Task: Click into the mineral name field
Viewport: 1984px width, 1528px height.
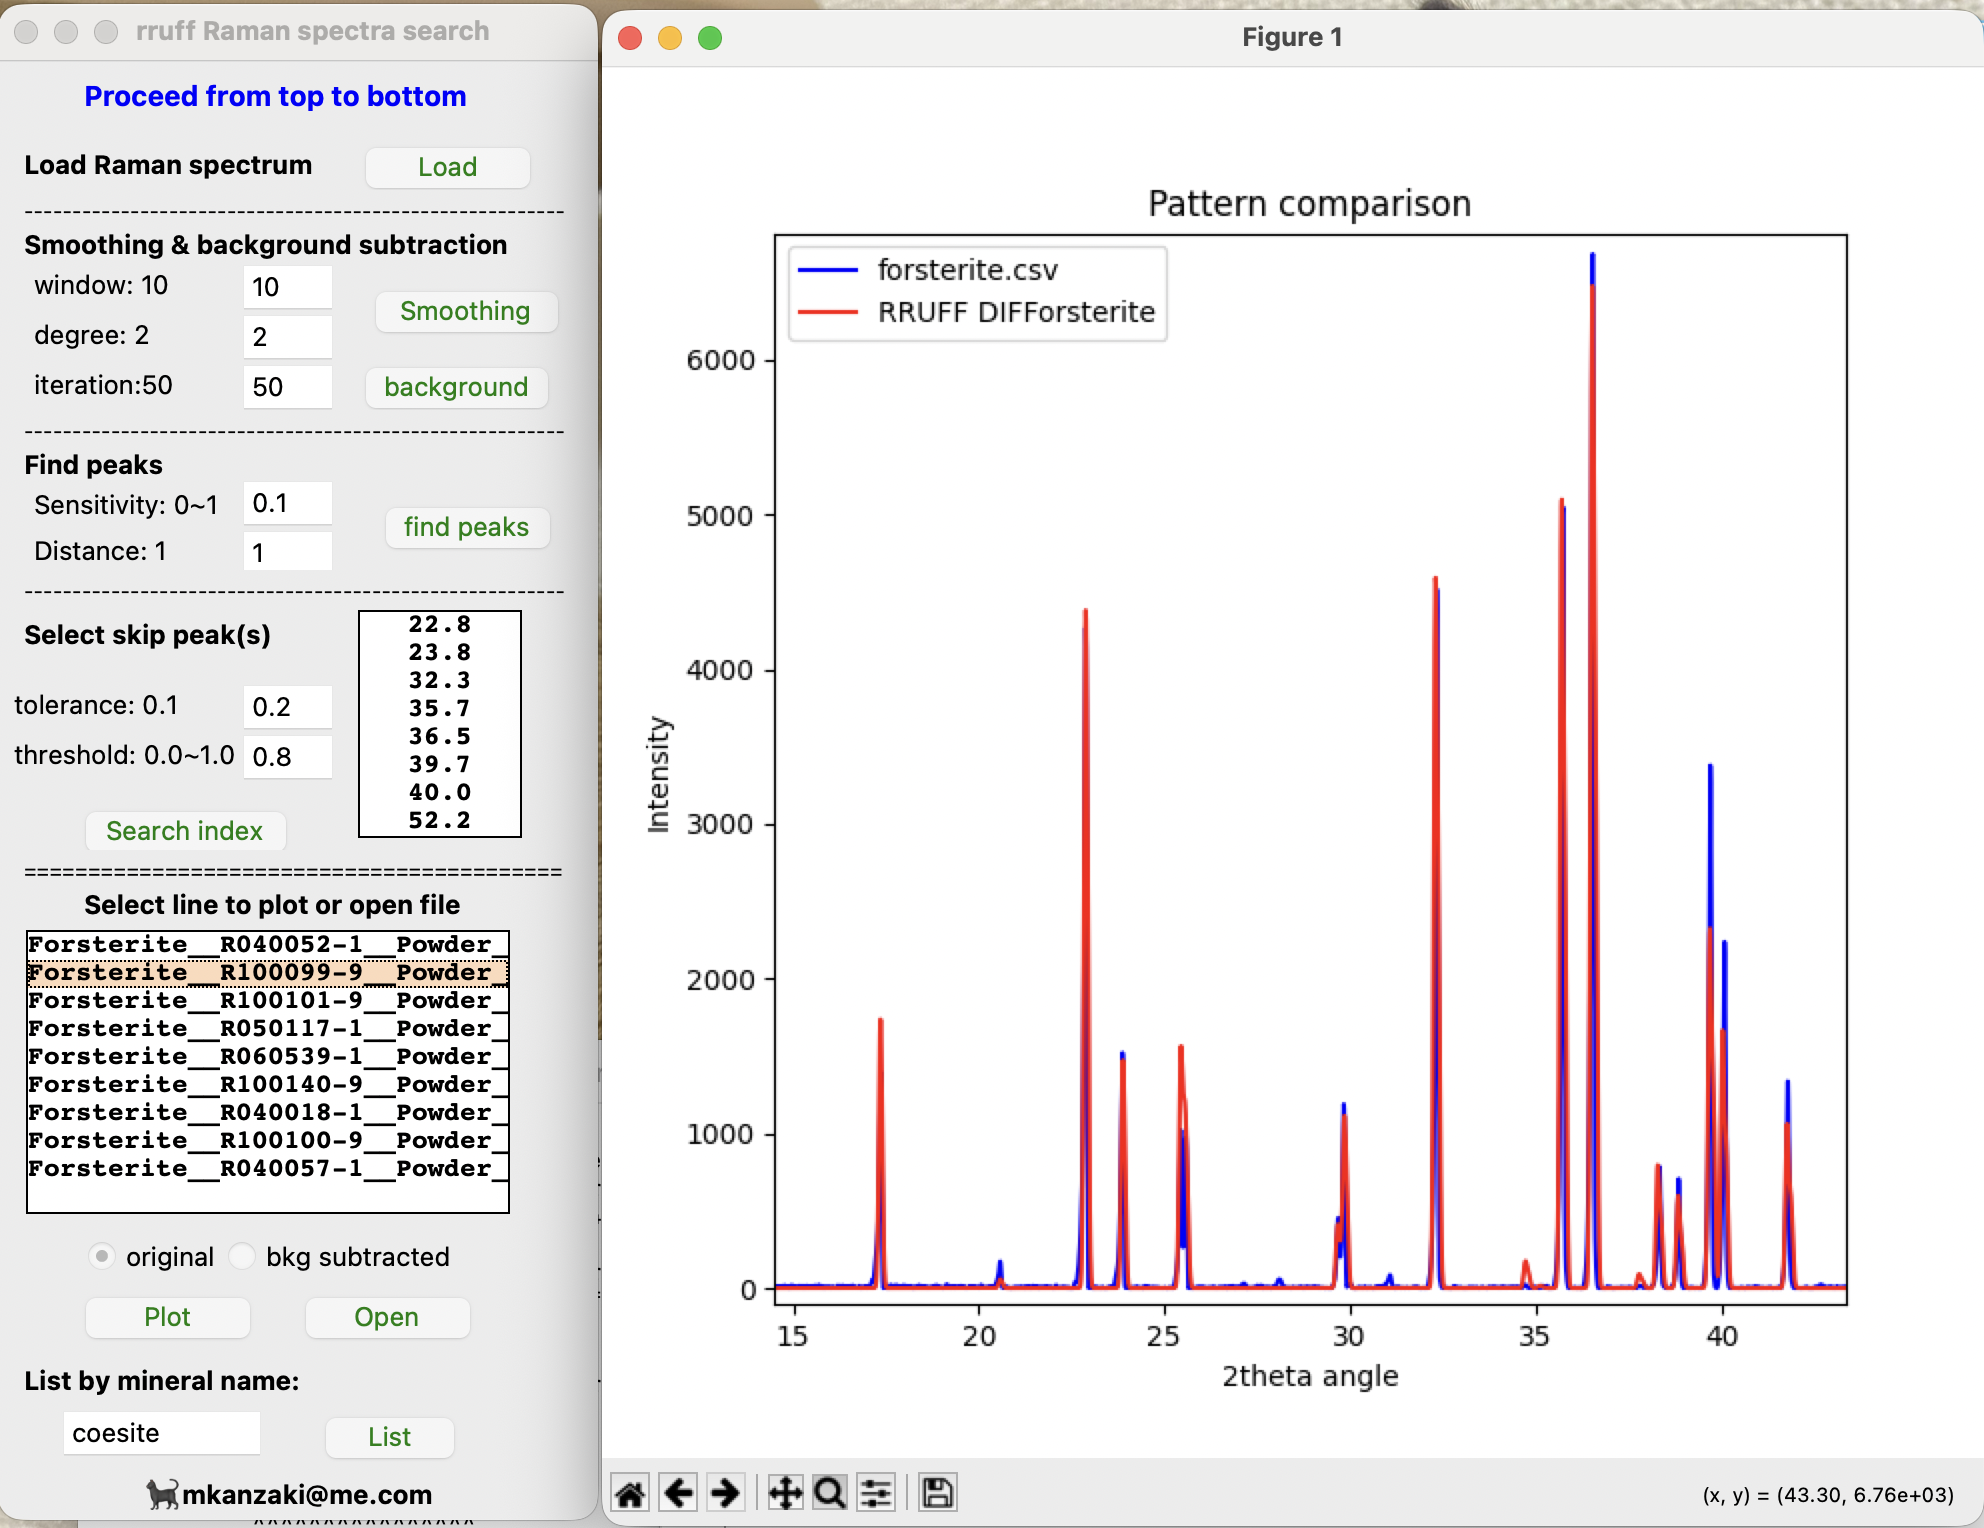Action: click(x=161, y=1433)
